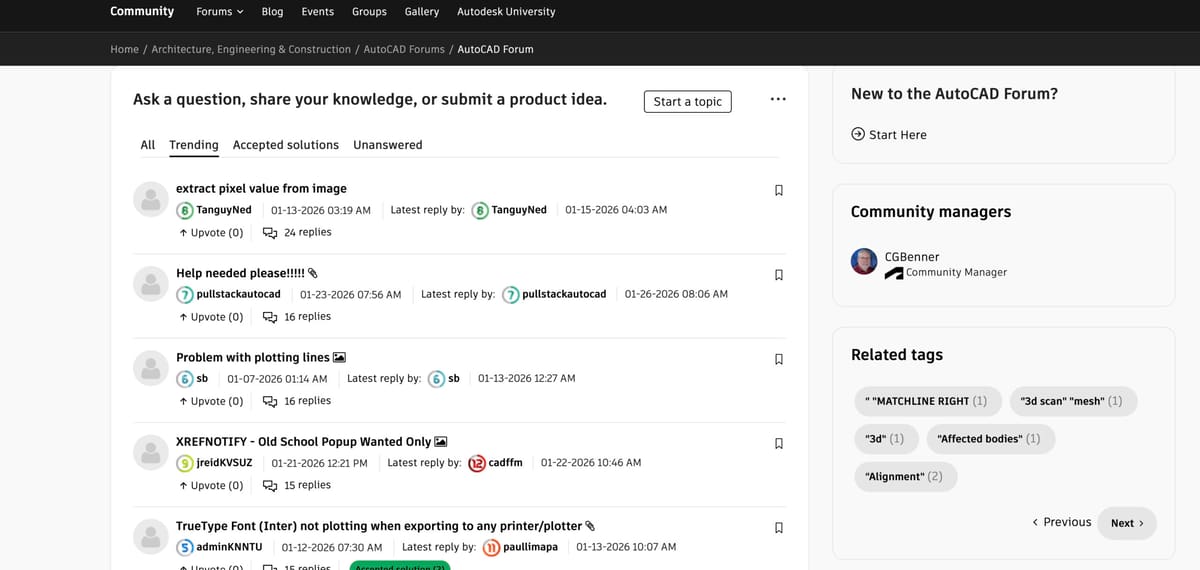
Task: Click the avatar beside 'Problem with plotting lines'
Action: [x=150, y=367]
